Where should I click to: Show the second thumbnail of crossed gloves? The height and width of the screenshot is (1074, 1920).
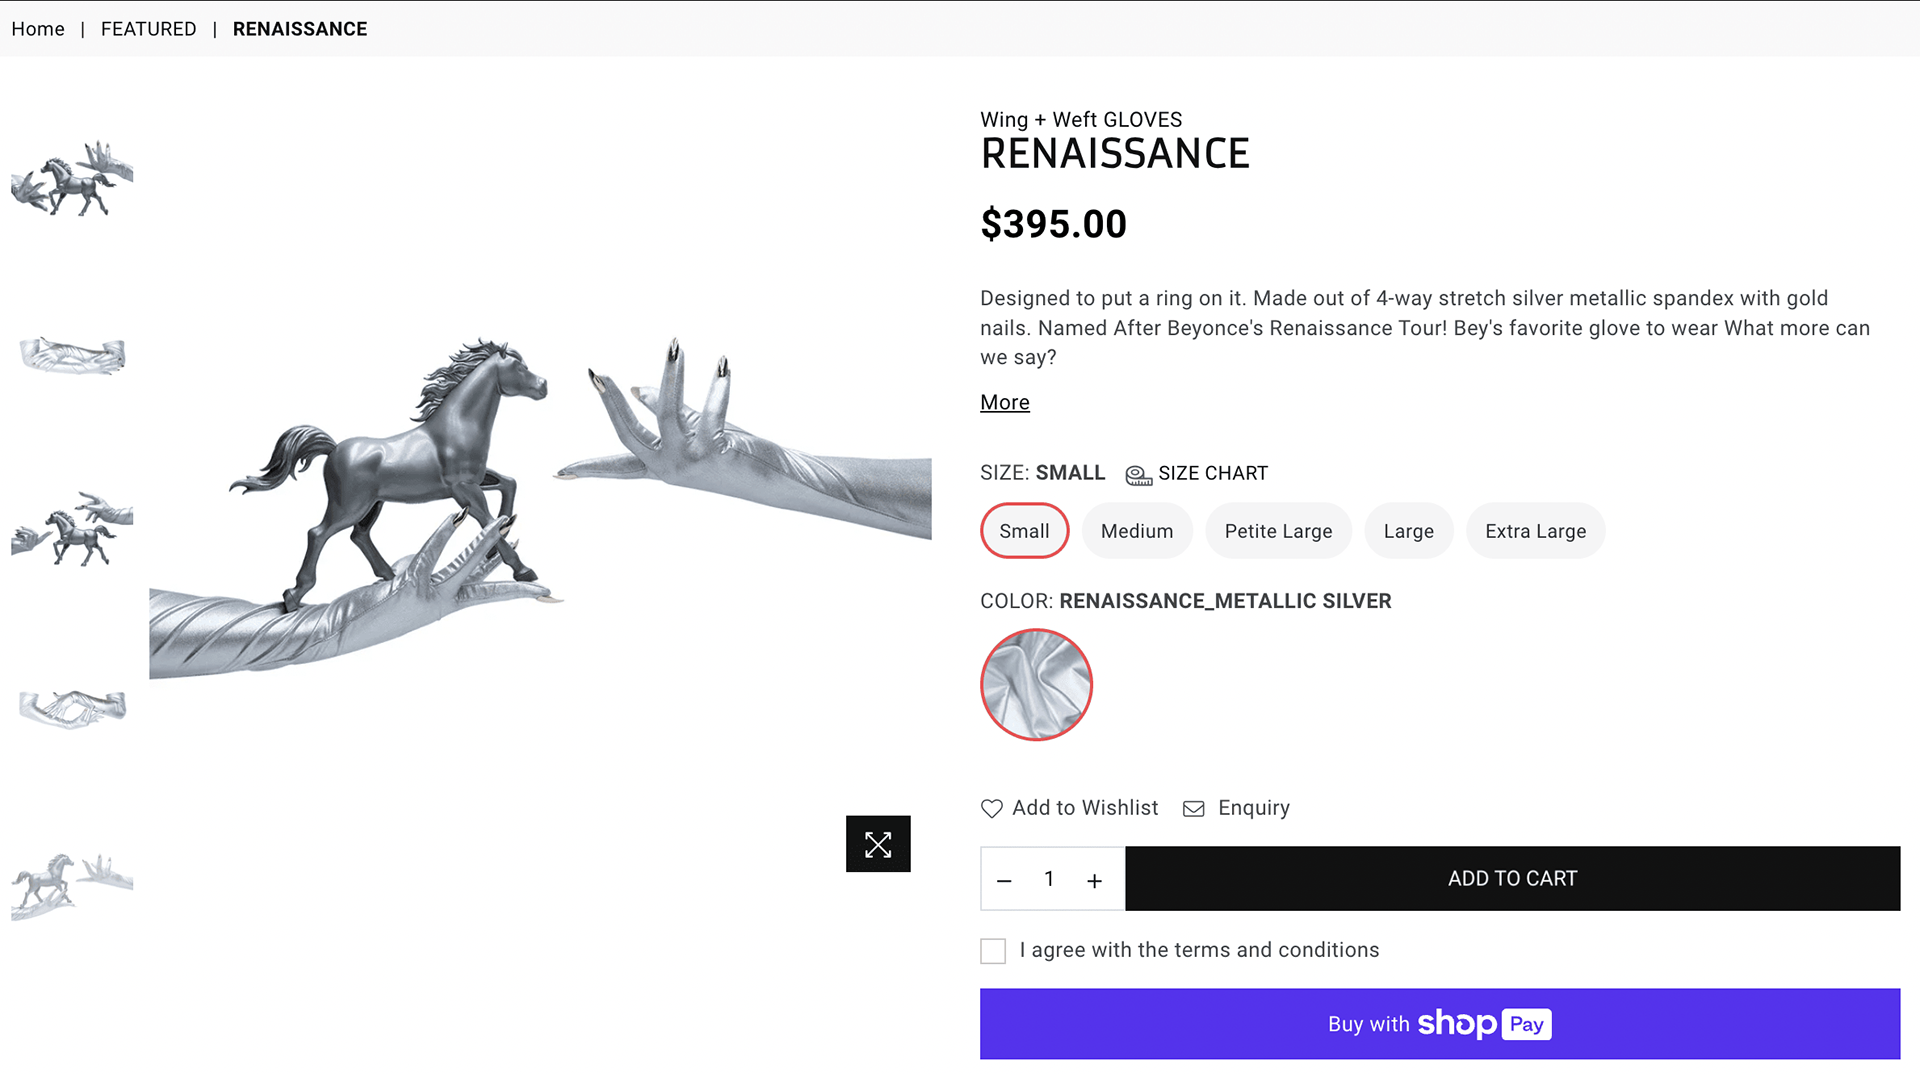coord(72,355)
